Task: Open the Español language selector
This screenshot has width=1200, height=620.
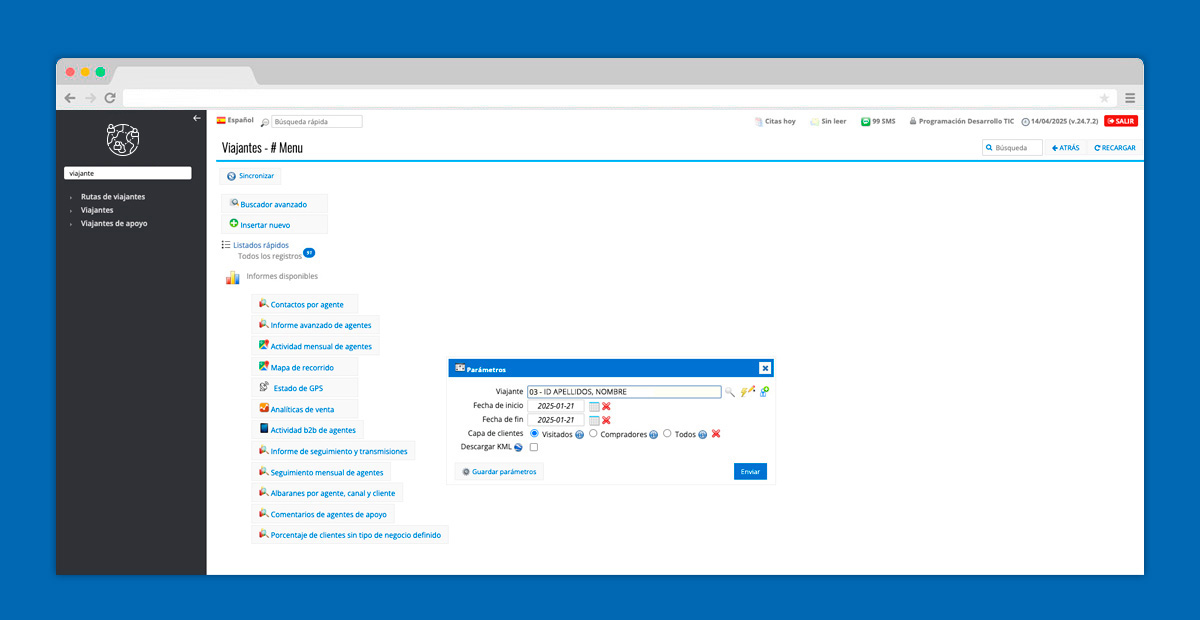Action: pyautogui.click(x=235, y=120)
